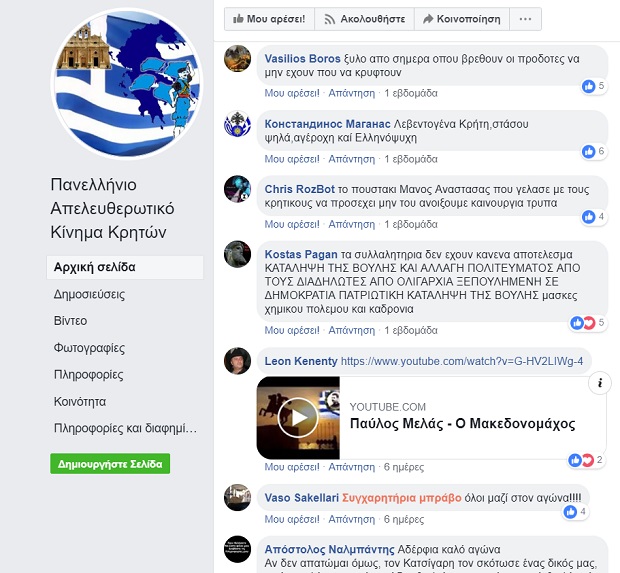Click Απάντηση under Kostas Pagan comment
The height and width of the screenshot is (573, 620).
(352, 330)
